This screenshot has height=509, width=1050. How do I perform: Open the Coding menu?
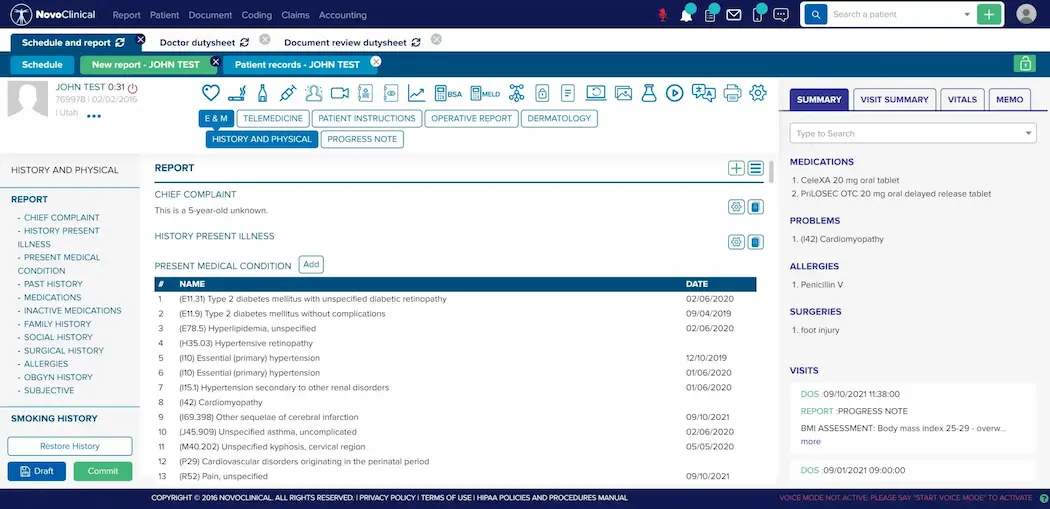pos(256,15)
